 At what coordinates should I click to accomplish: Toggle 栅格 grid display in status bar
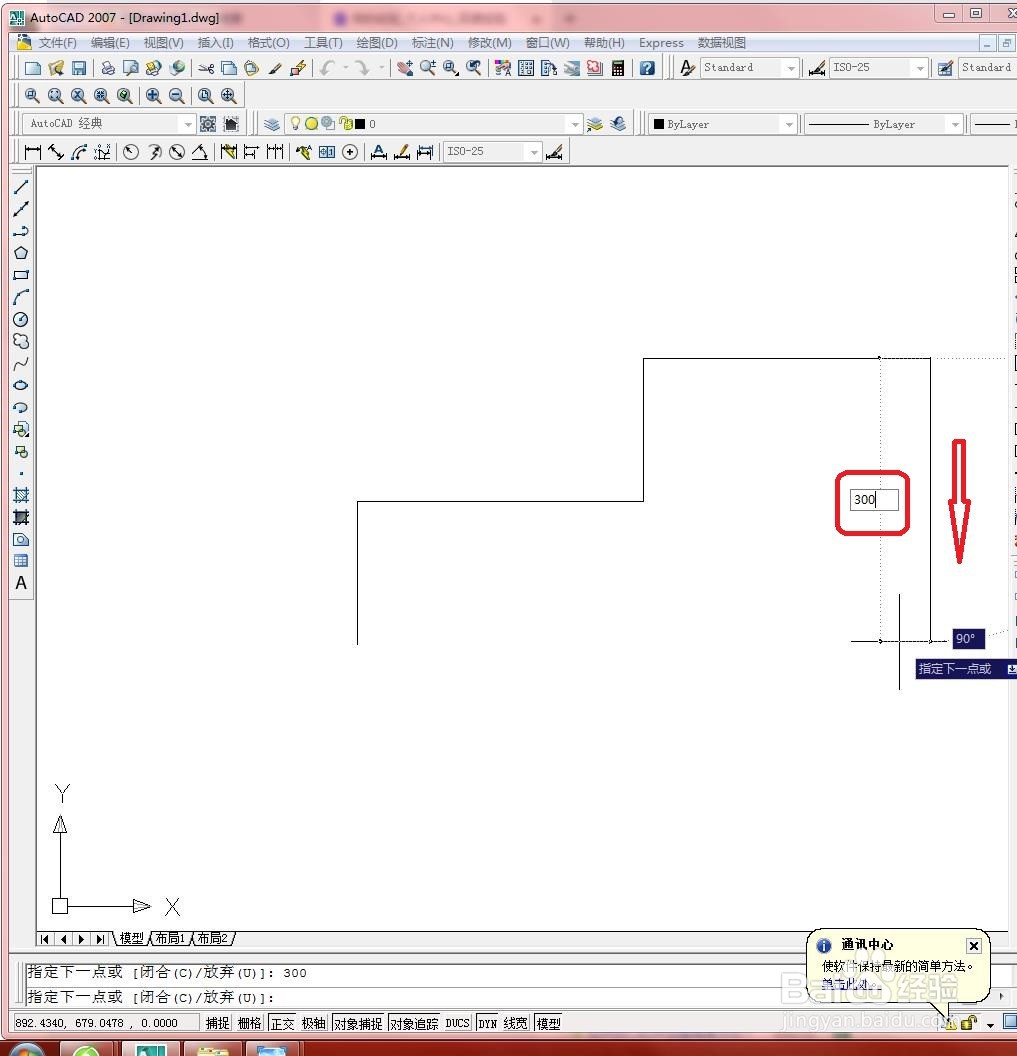[250, 1023]
